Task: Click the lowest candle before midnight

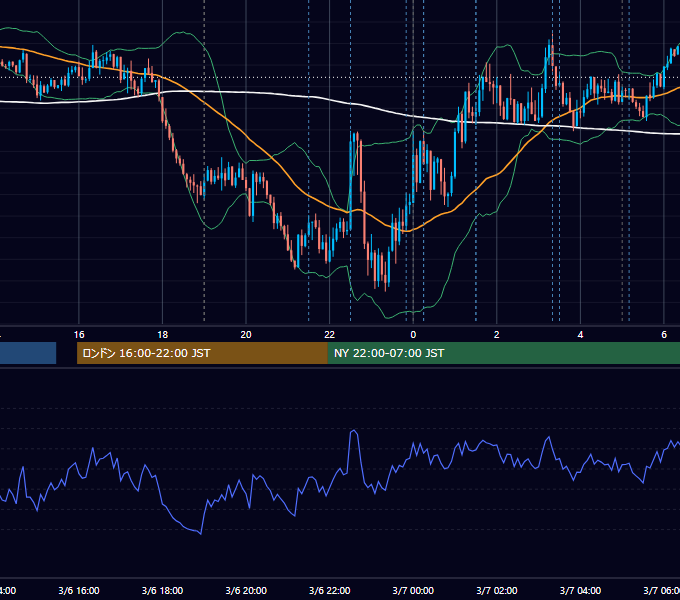Action: (386, 277)
